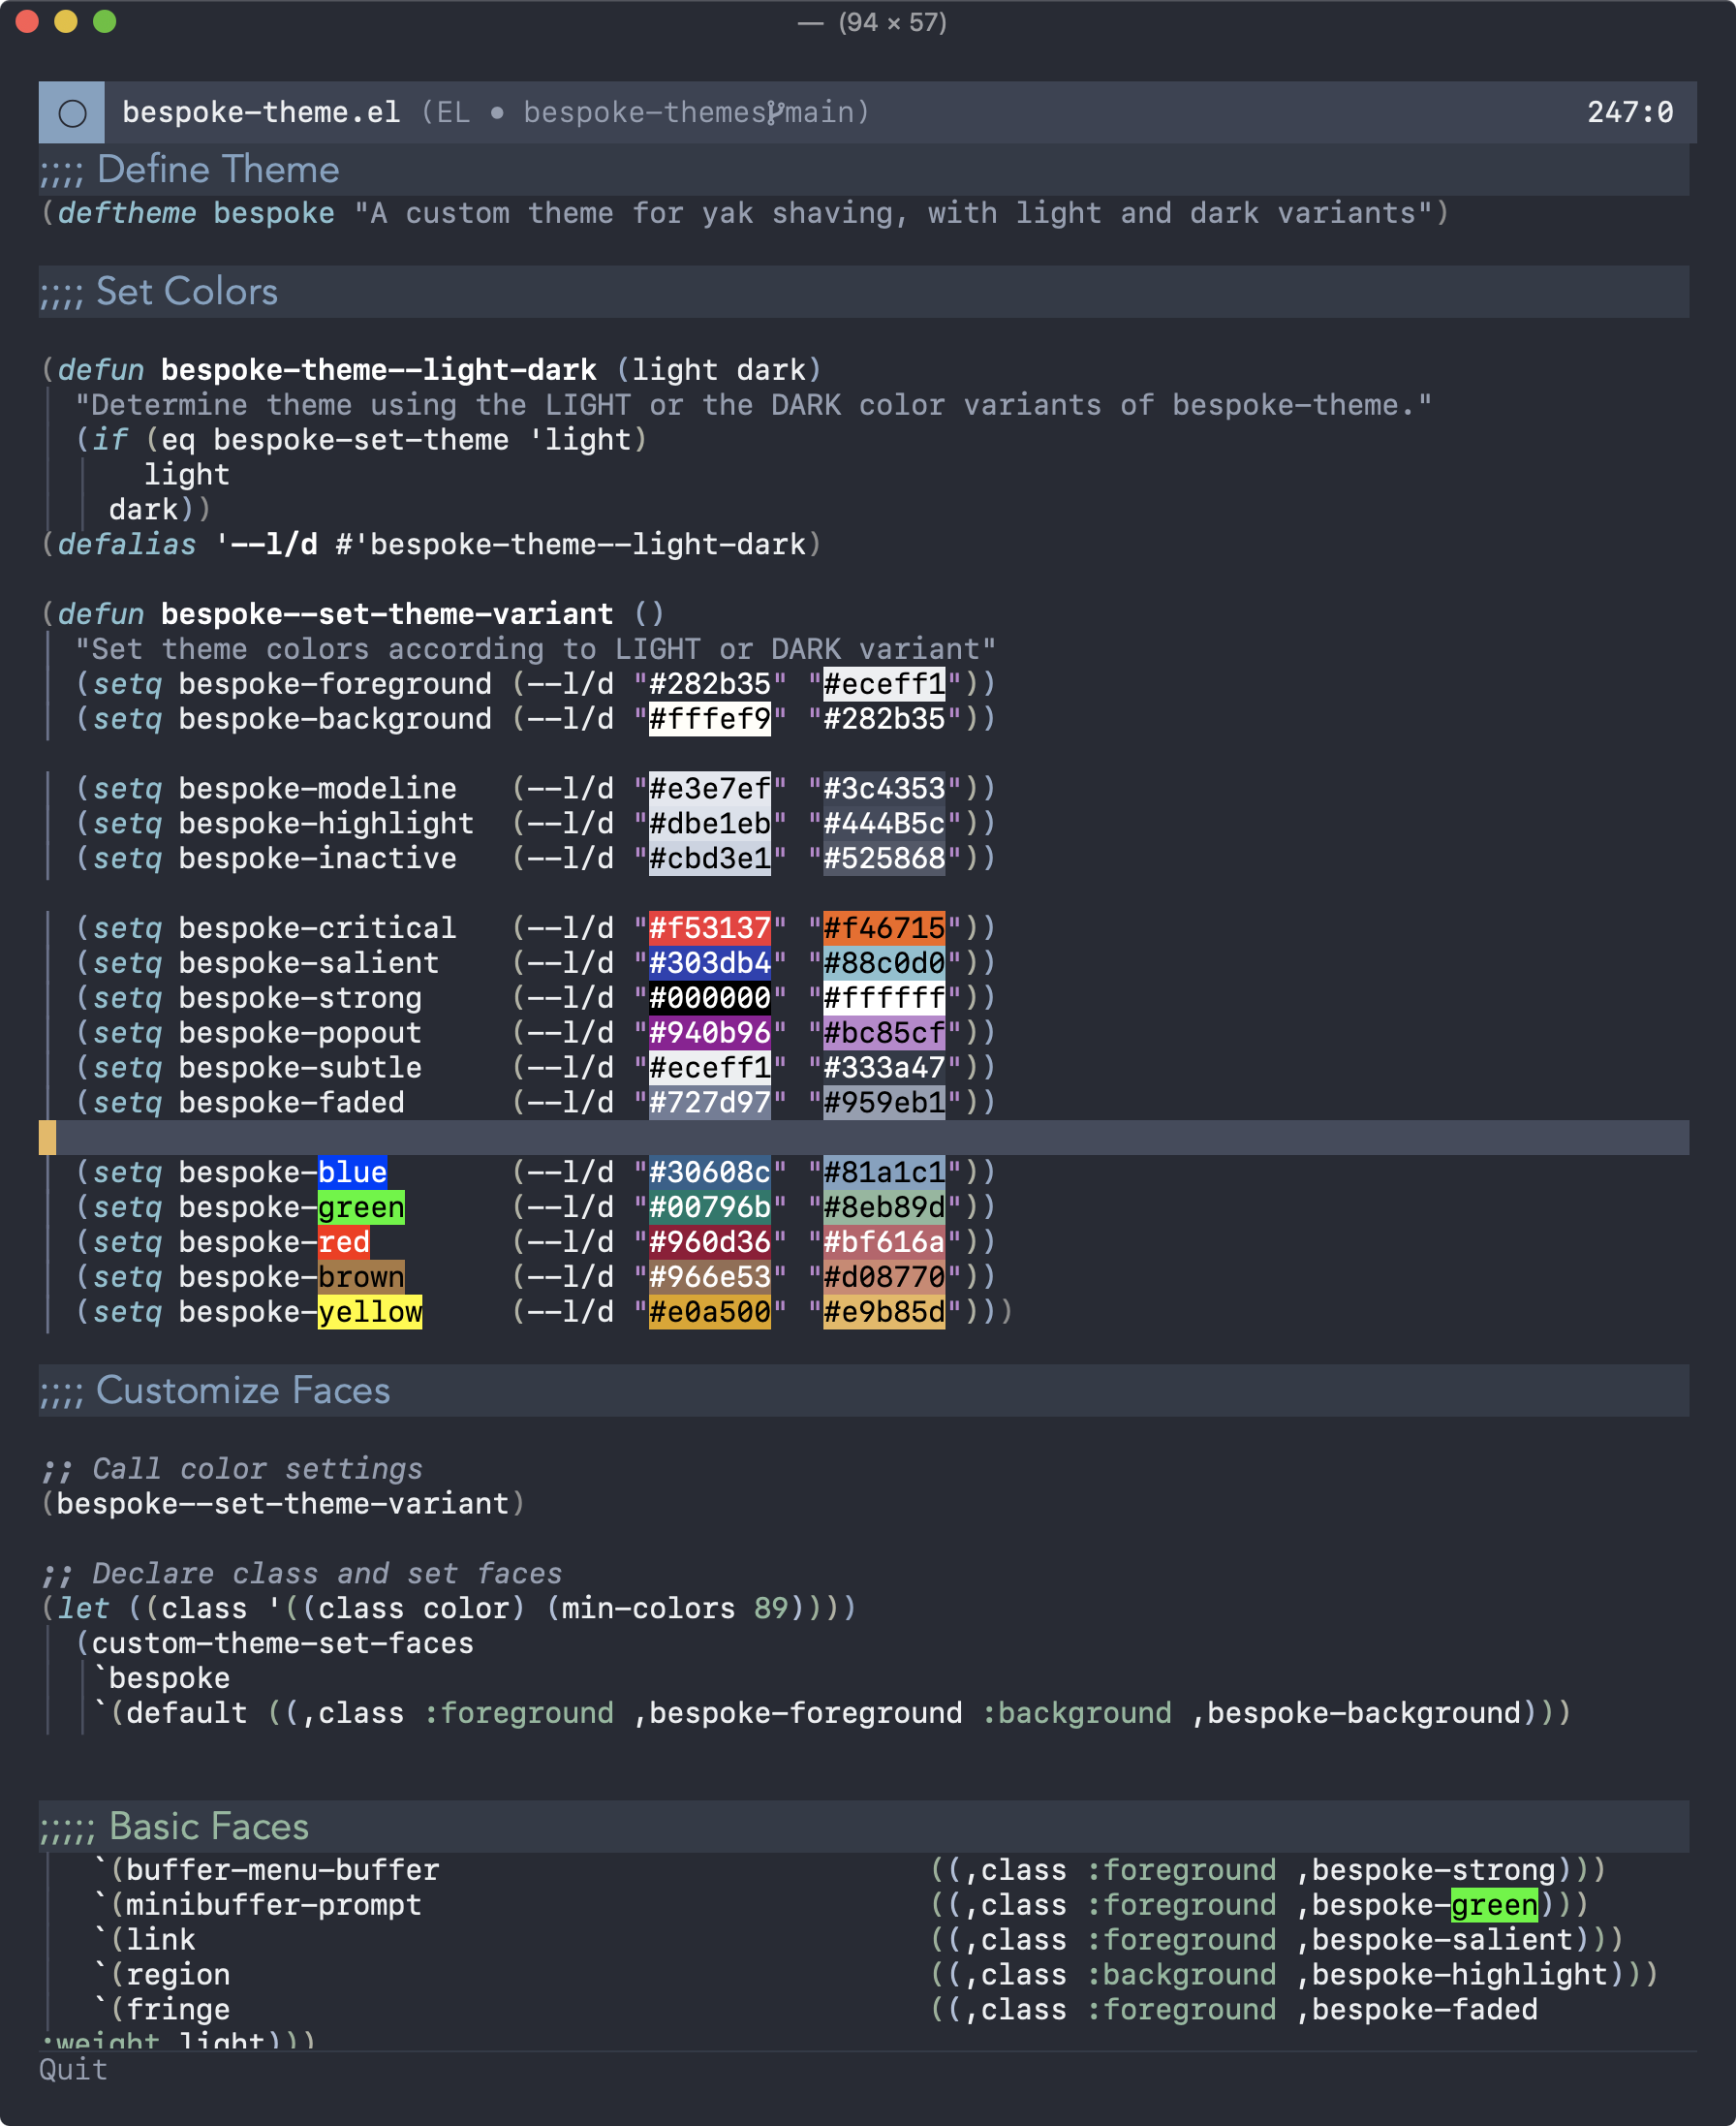Click the #bf616a red dark swatch
Image resolution: width=1736 pixels, height=2126 pixels.
(884, 1242)
